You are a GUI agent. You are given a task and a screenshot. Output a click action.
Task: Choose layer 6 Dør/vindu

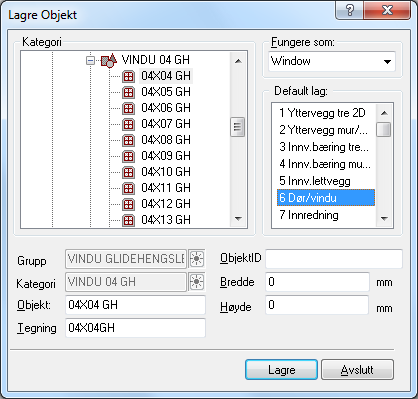pyautogui.click(x=326, y=198)
